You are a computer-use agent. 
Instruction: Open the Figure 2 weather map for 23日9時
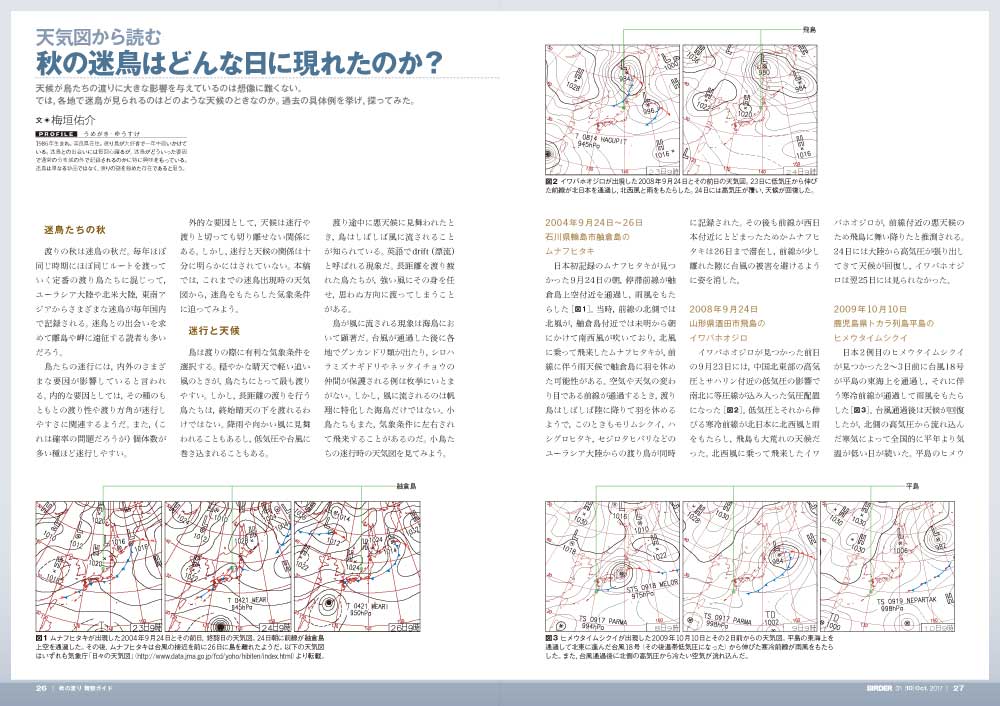click(613, 110)
